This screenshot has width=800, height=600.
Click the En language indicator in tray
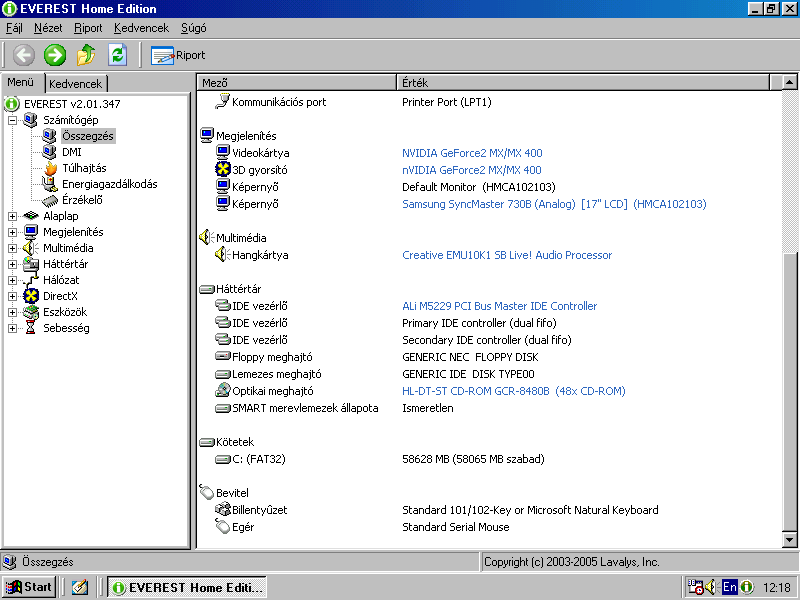[729, 587]
